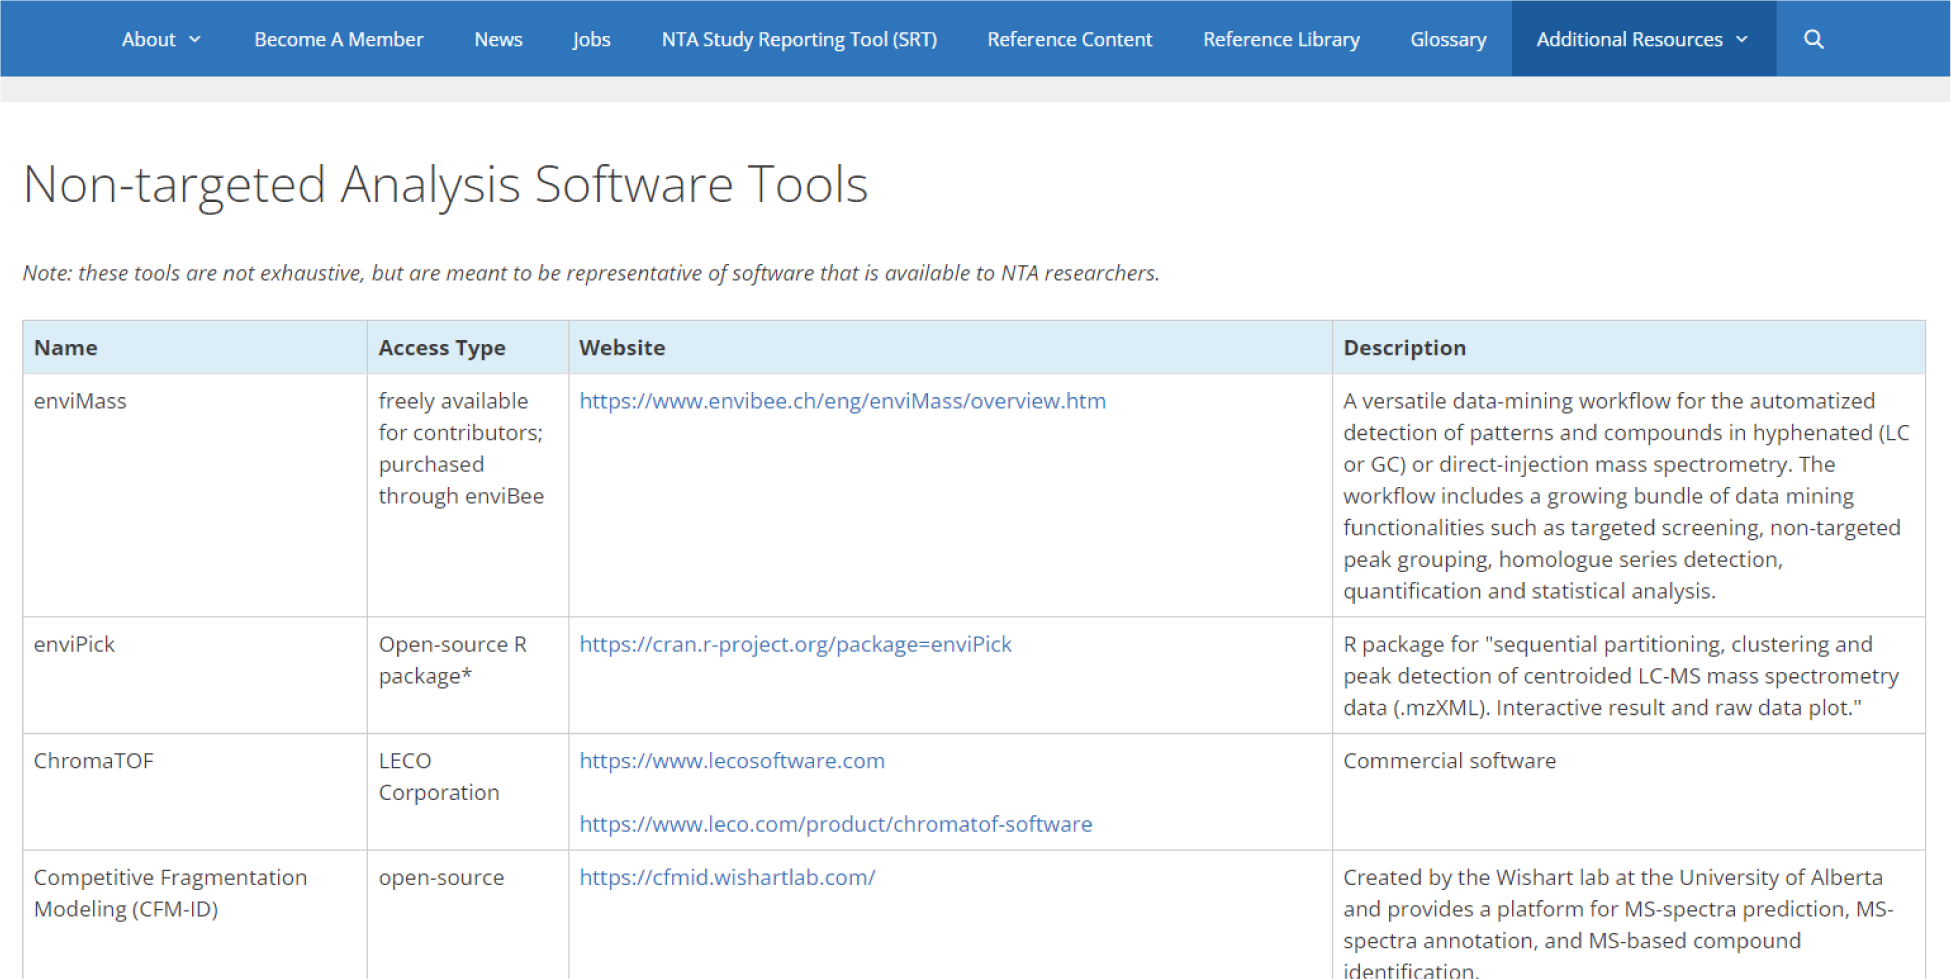Open the Jobs menu item
The height and width of the screenshot is (979, 1951).
point(591,39)
